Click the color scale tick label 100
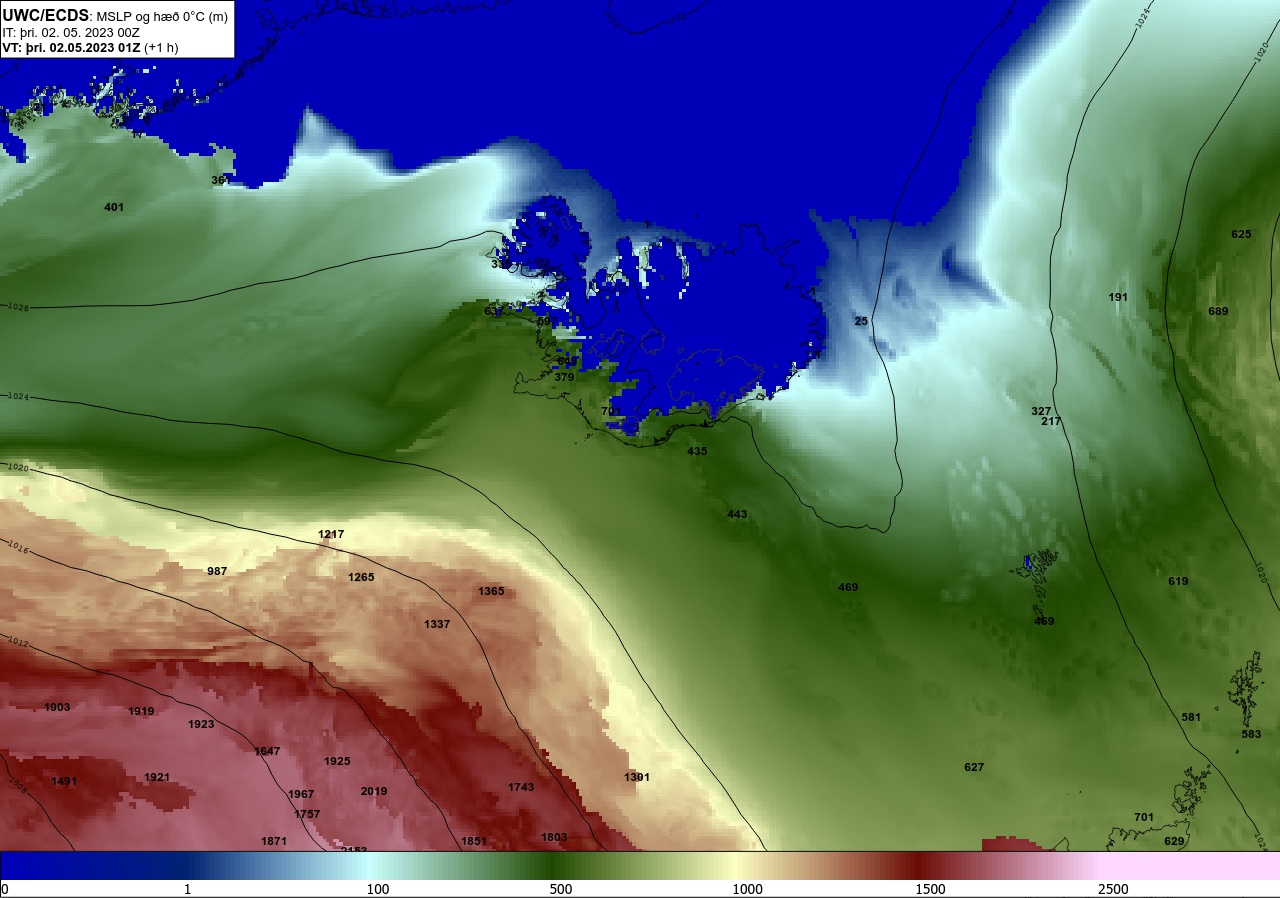The height and width of the screenshot is (898, 1280). [x=377, y=889]
